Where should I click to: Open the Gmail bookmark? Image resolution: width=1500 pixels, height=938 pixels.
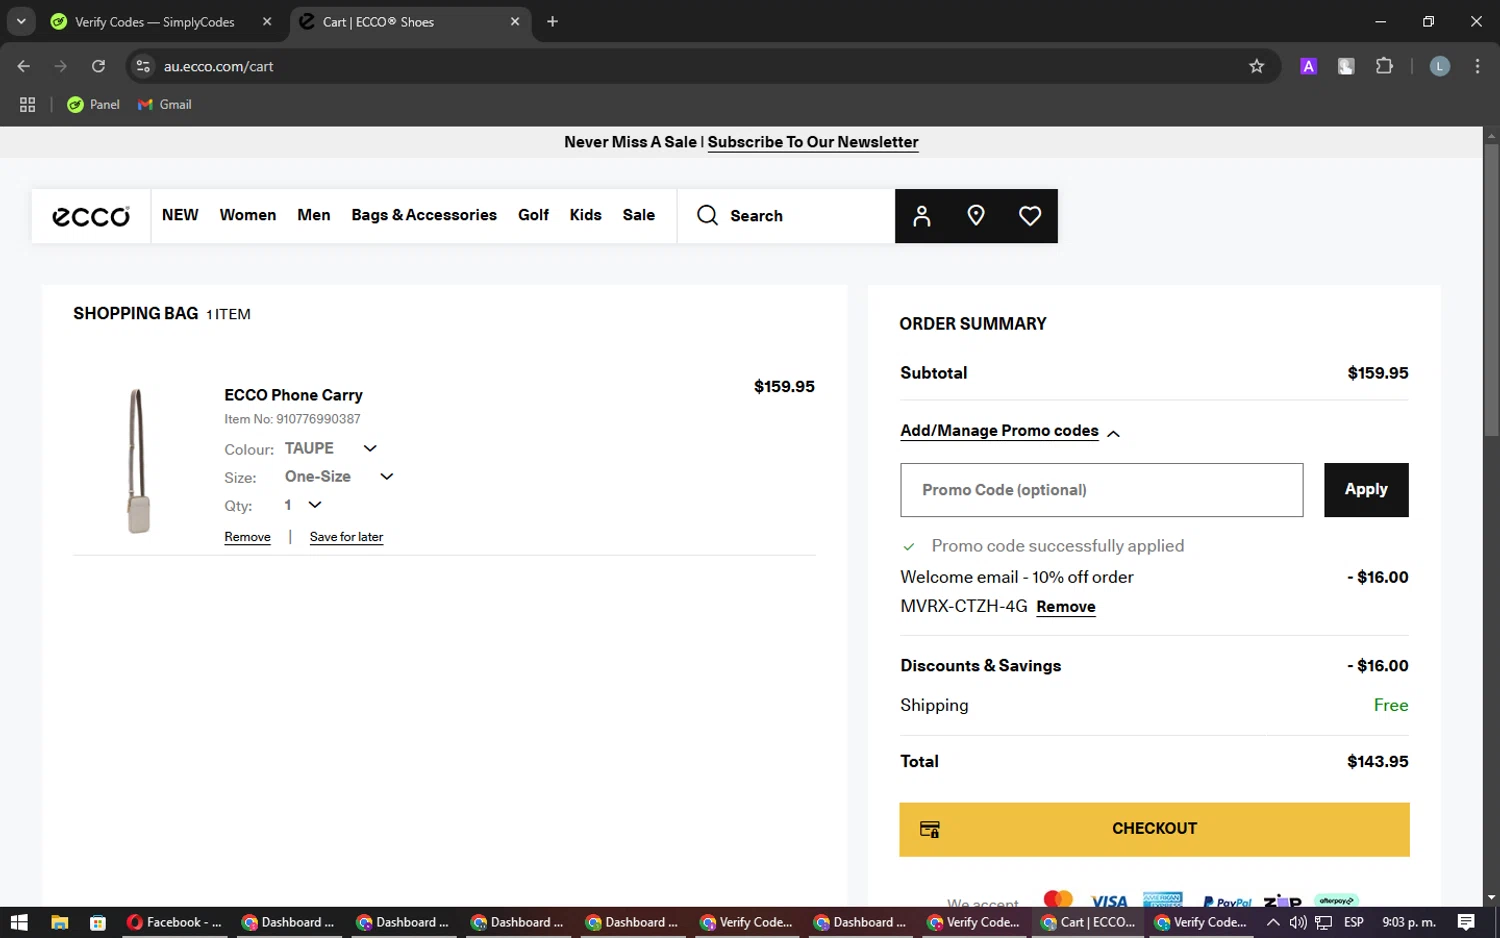click(x=165, y=104)
